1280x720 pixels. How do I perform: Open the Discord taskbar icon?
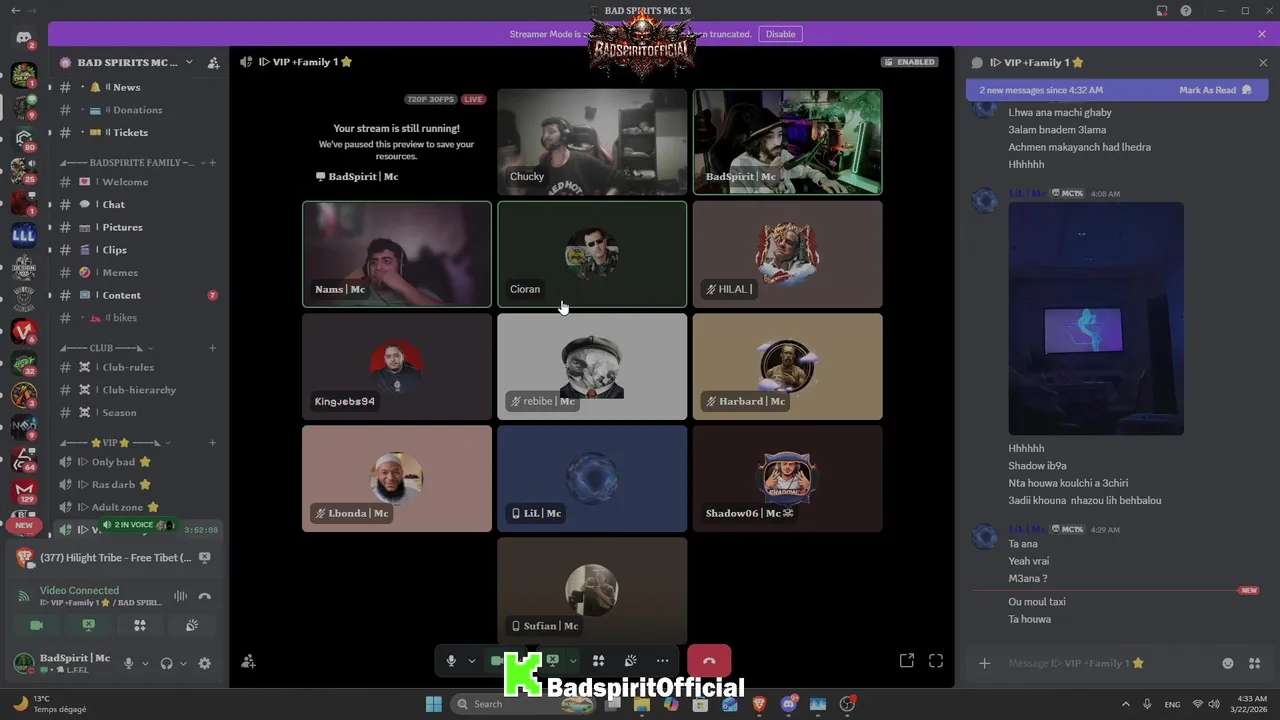coord(788,704)
